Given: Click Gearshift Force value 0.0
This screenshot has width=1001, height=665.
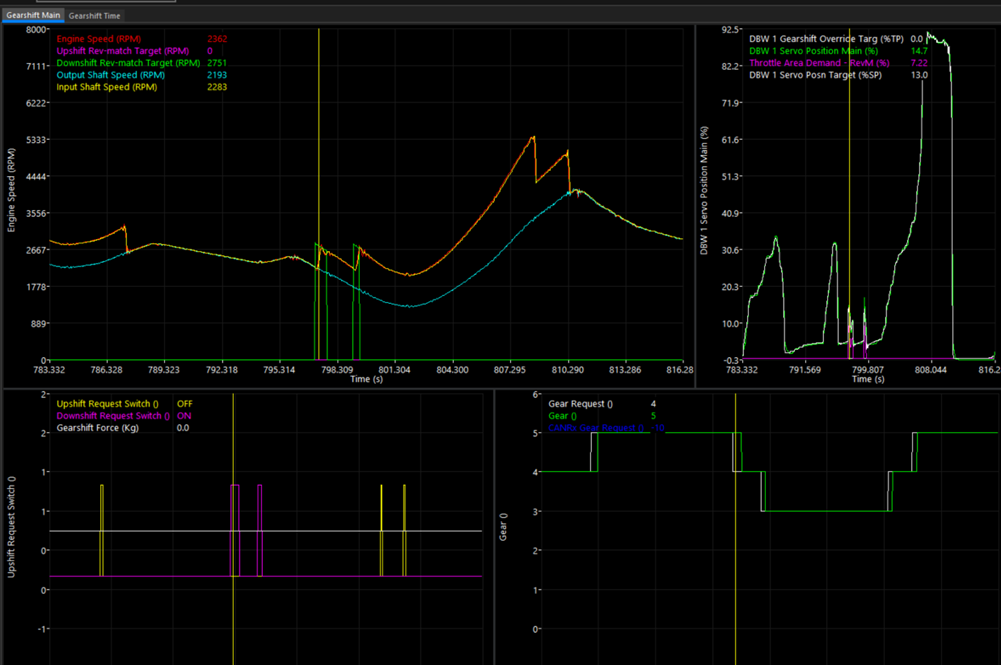Looking at the screenshot, I should [x=183, y=428].
